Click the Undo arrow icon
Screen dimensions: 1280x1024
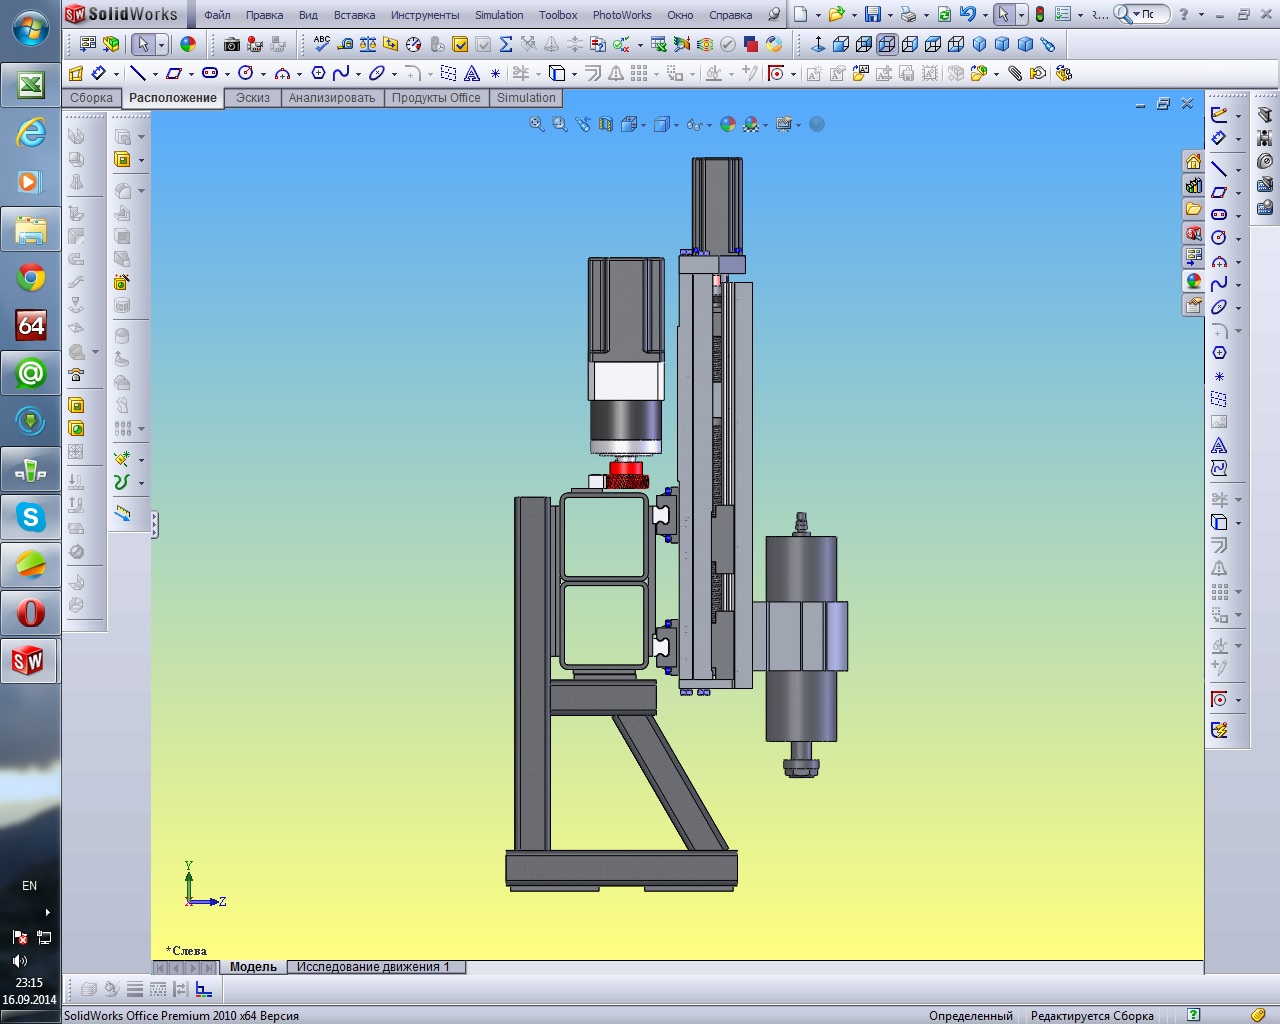point(967,14)
